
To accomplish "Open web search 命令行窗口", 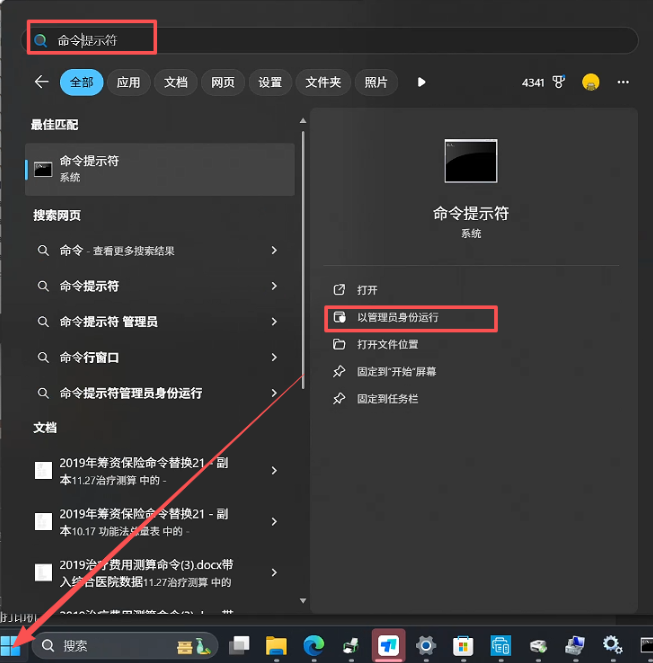I will tap(89, 357).
